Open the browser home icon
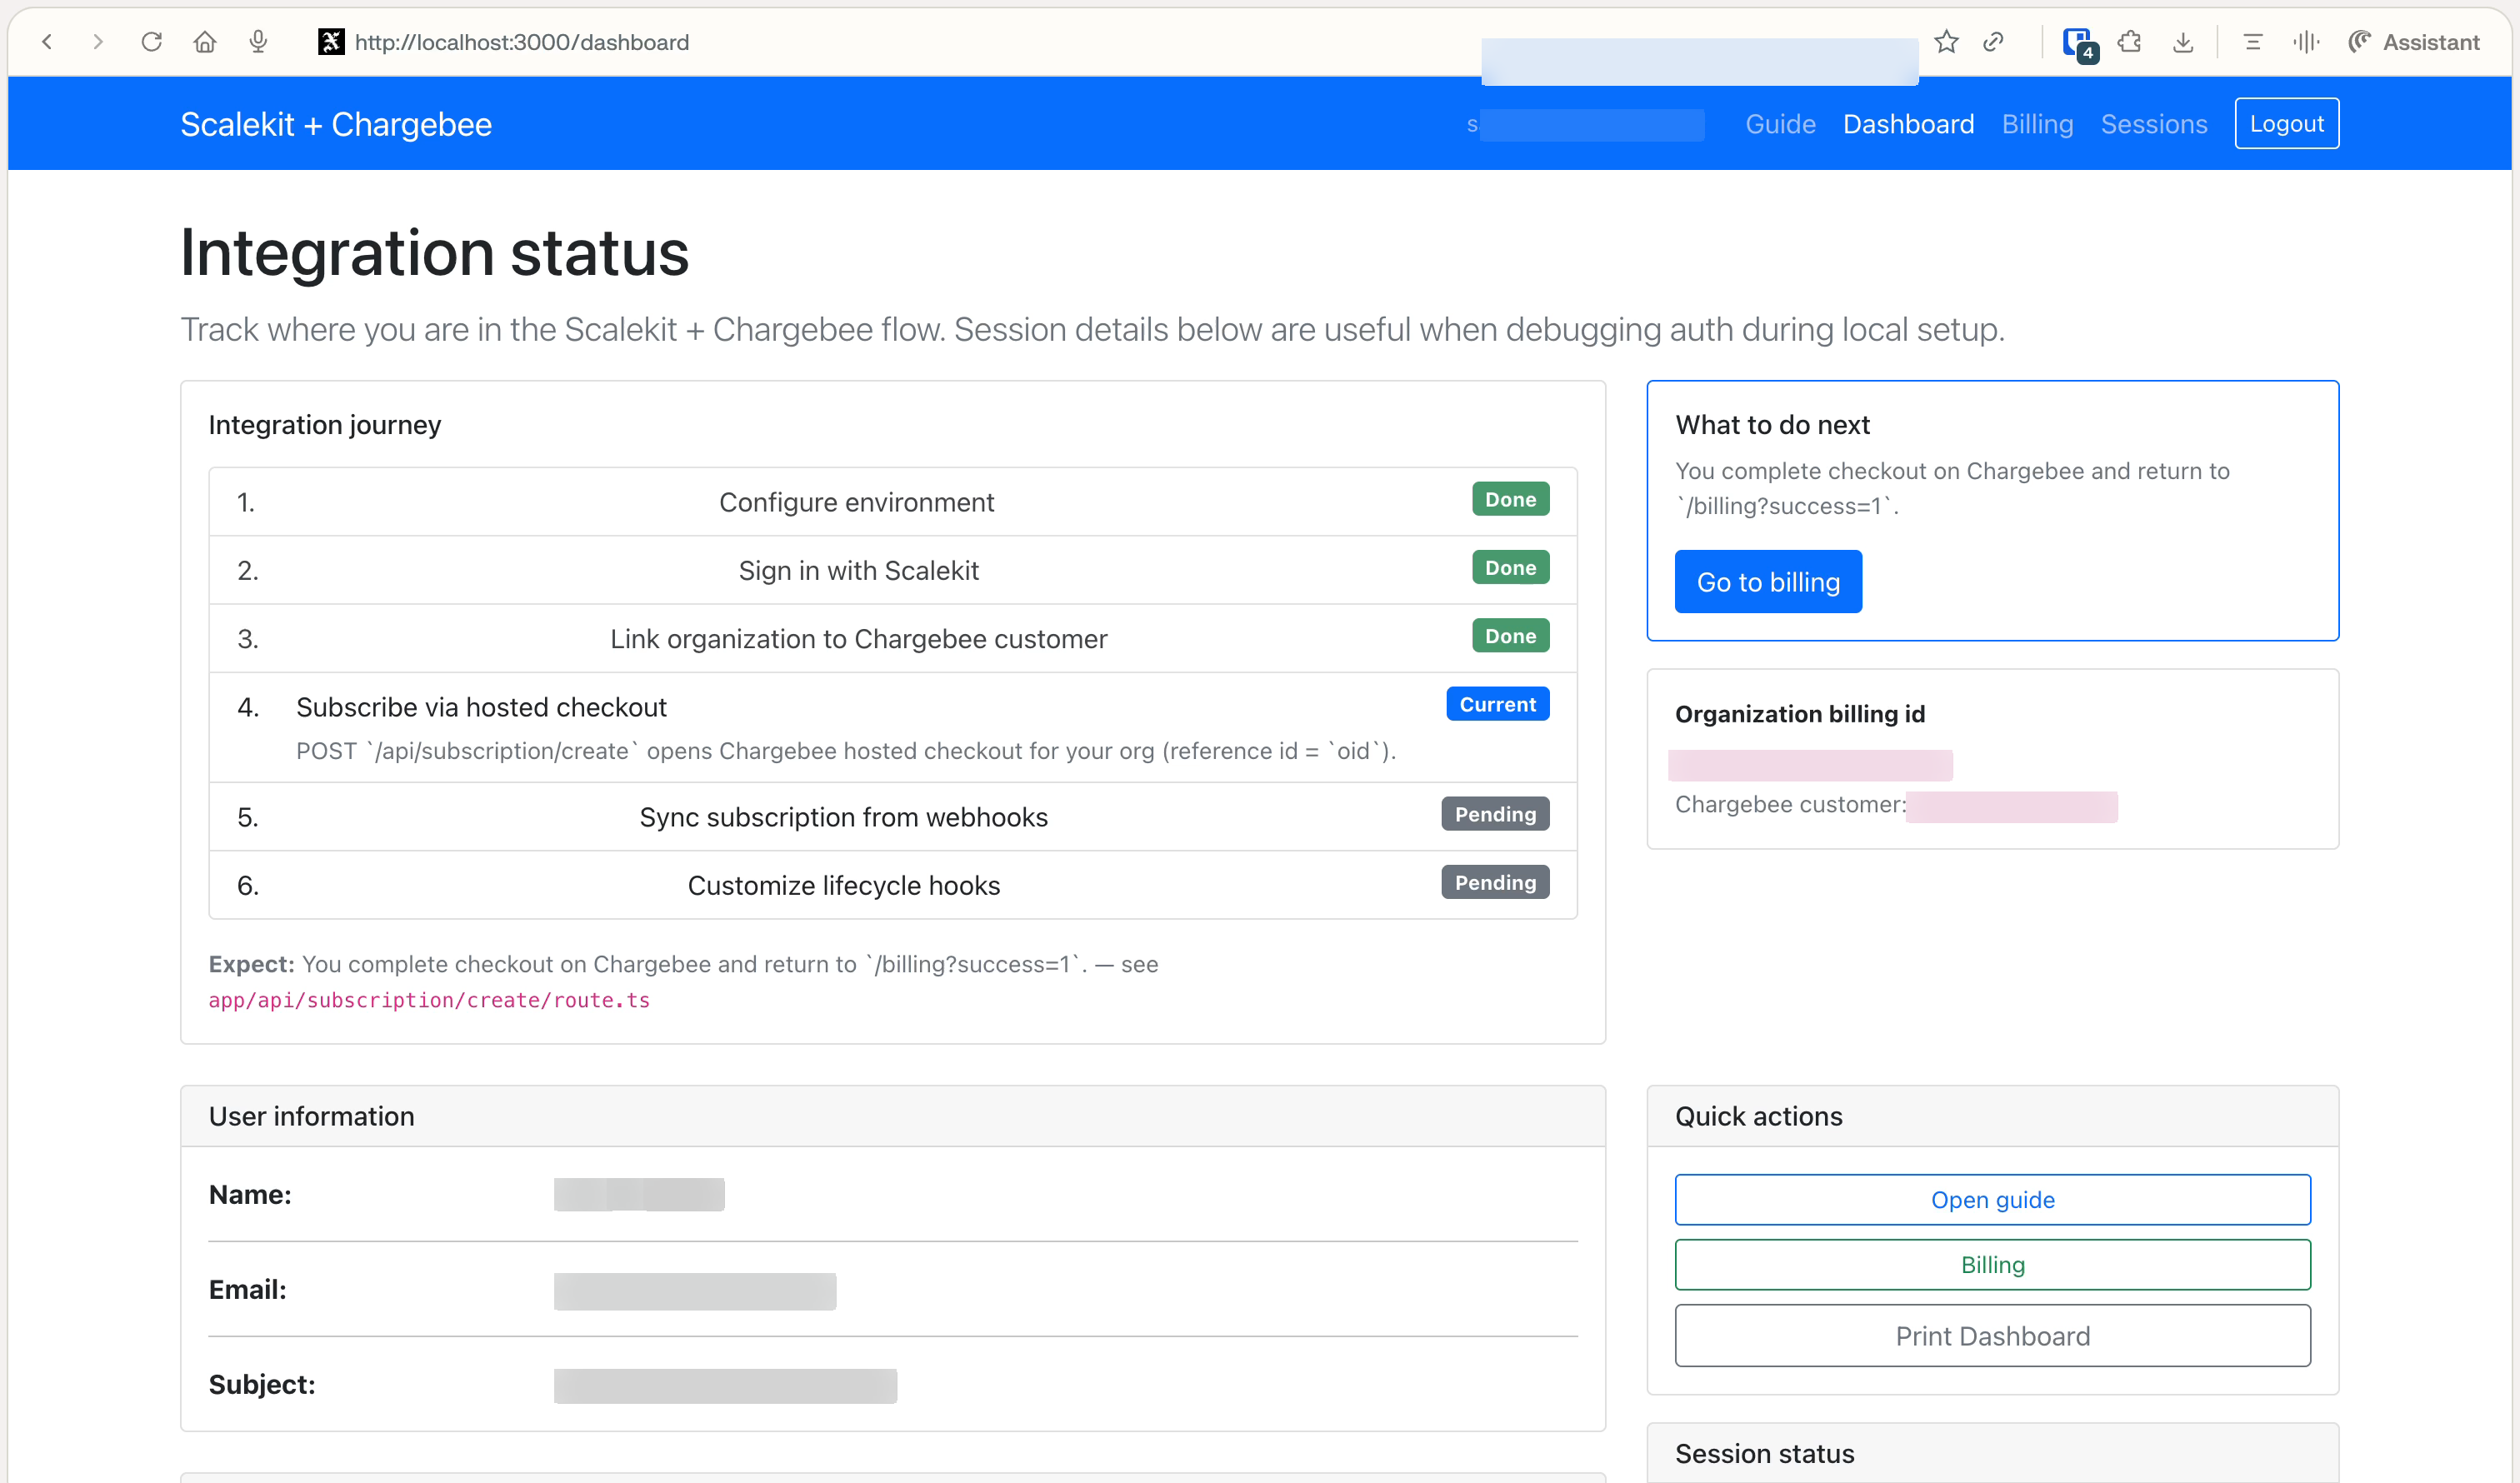This screenshot has height=1483, width=2520. [x=205, y=42]
